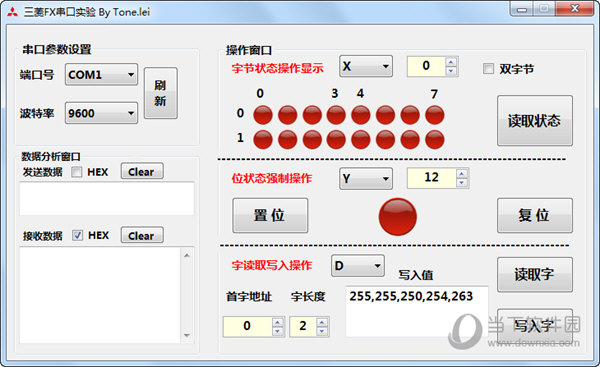The width and height of the screenshot is (600, 367).
Task: Click the bit address field showing 12
Action: coord(432,178)
